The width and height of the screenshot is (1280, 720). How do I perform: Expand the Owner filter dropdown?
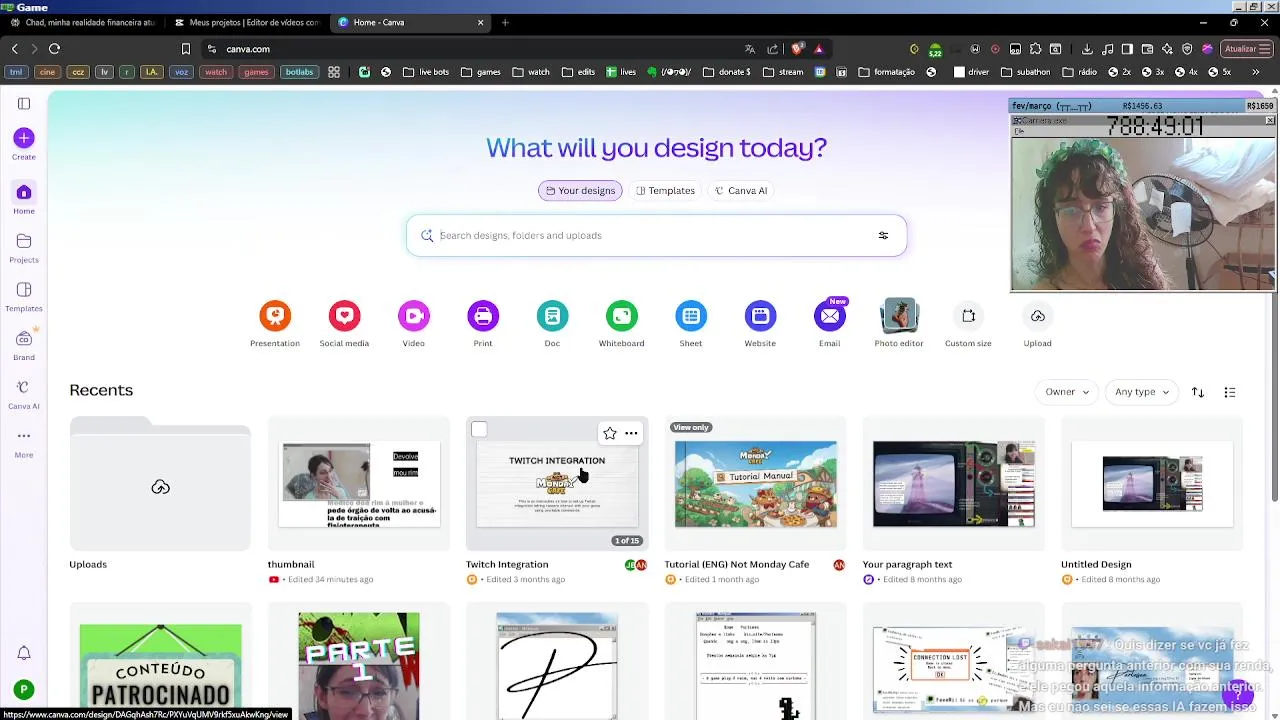coord(1067,392)
